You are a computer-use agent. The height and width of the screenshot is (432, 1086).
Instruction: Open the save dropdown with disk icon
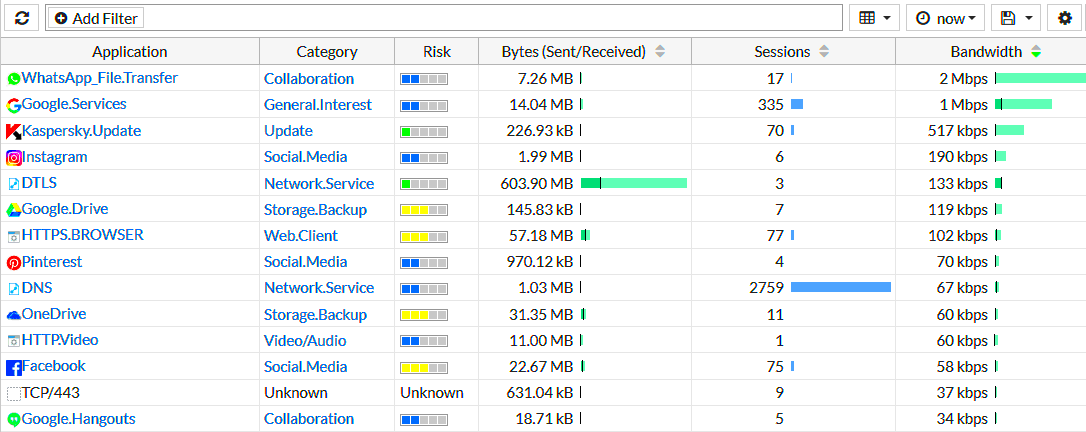1015,18
